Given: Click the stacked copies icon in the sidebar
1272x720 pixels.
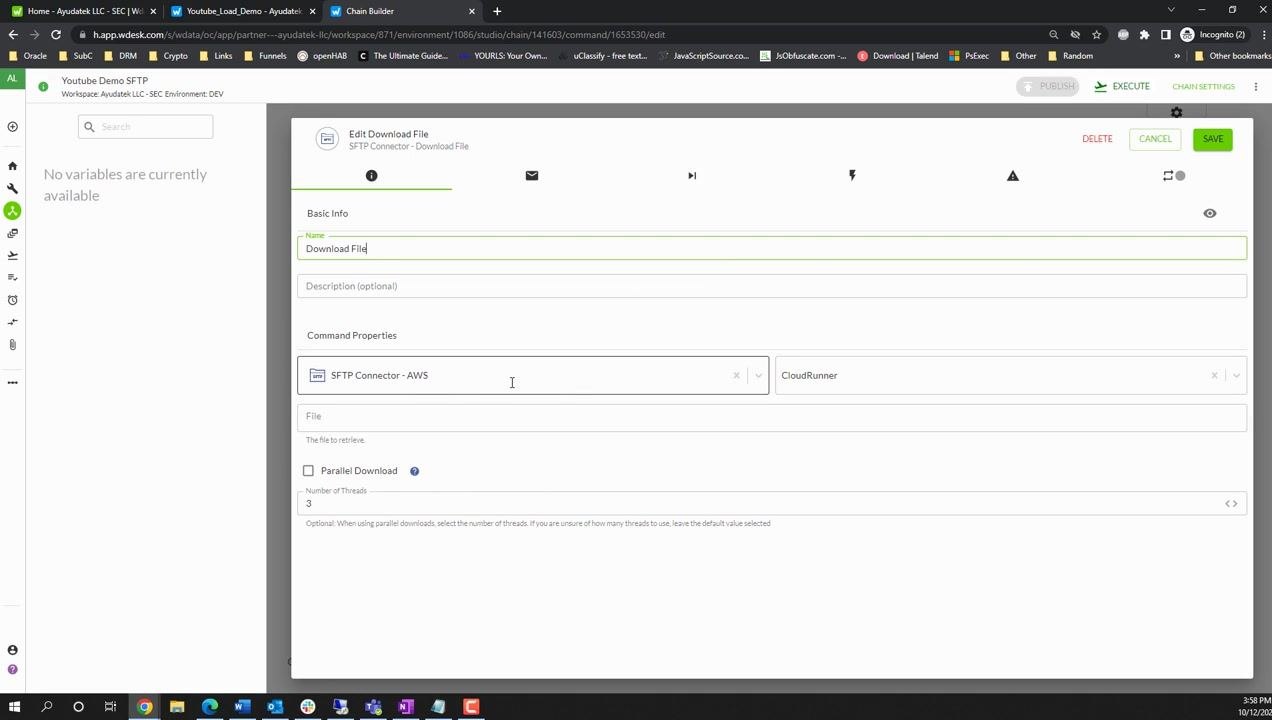Looking at the screenshot, I should point(12,233).
